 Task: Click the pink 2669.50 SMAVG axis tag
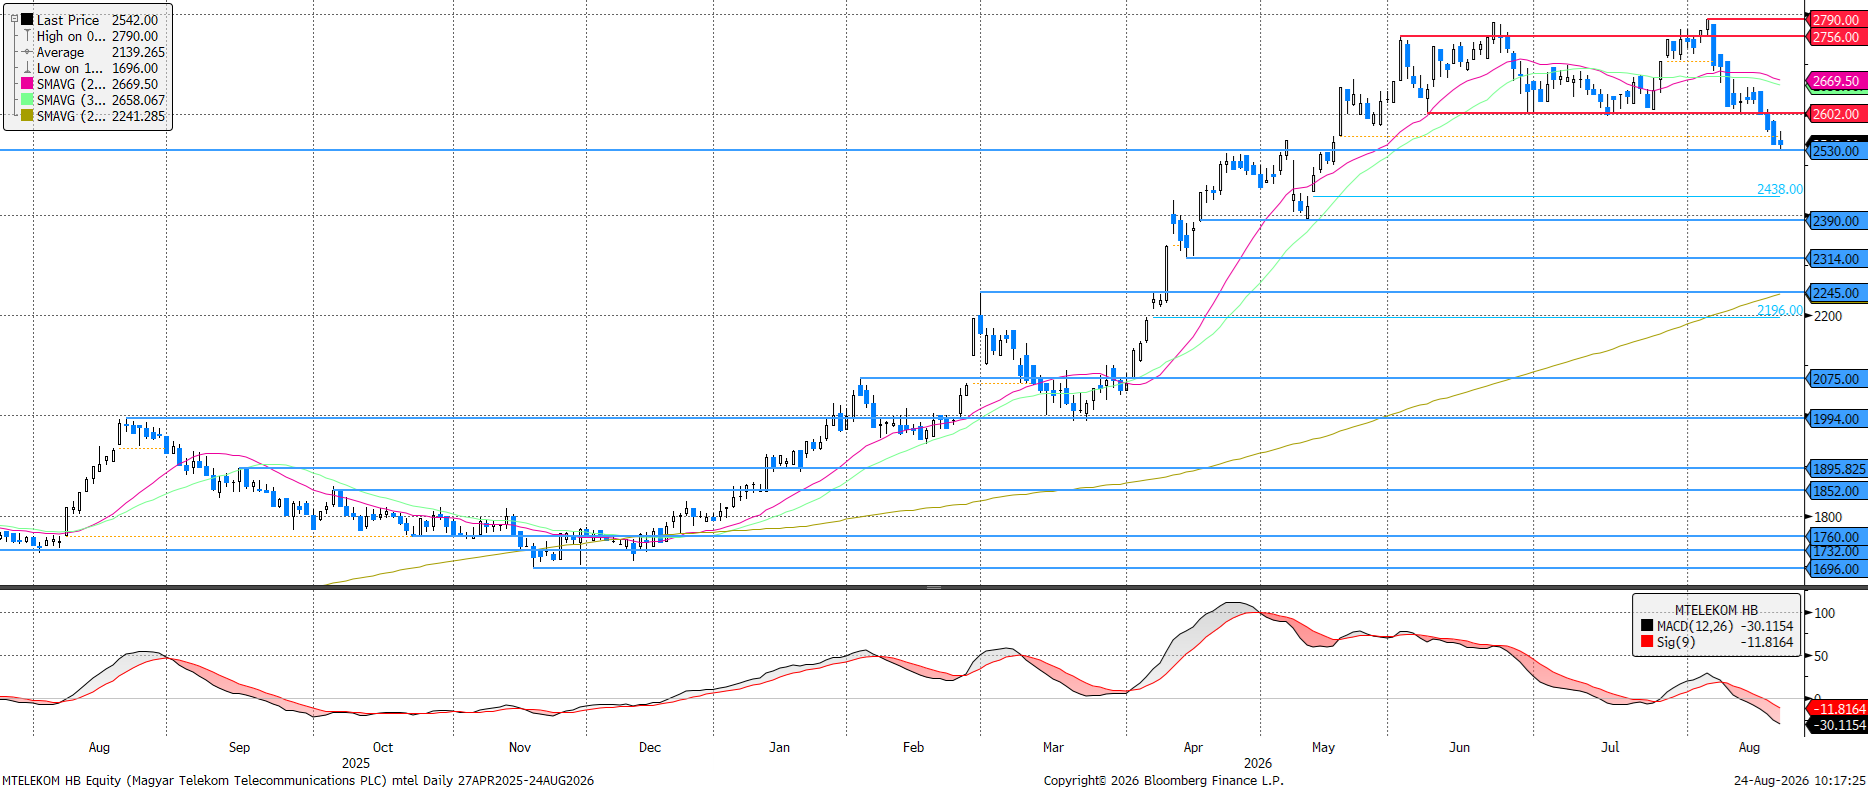(x=1836, y=81)
